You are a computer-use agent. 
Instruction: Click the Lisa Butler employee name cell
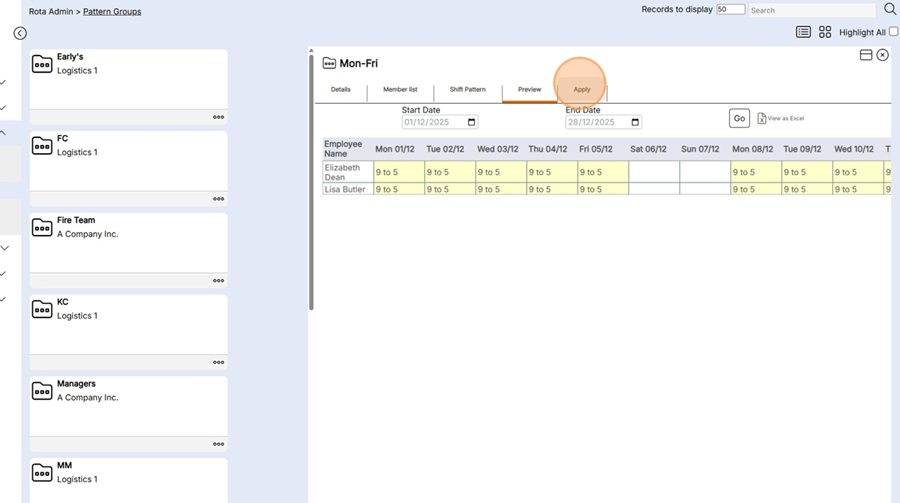pyautogui.click(x=348, y=189)
